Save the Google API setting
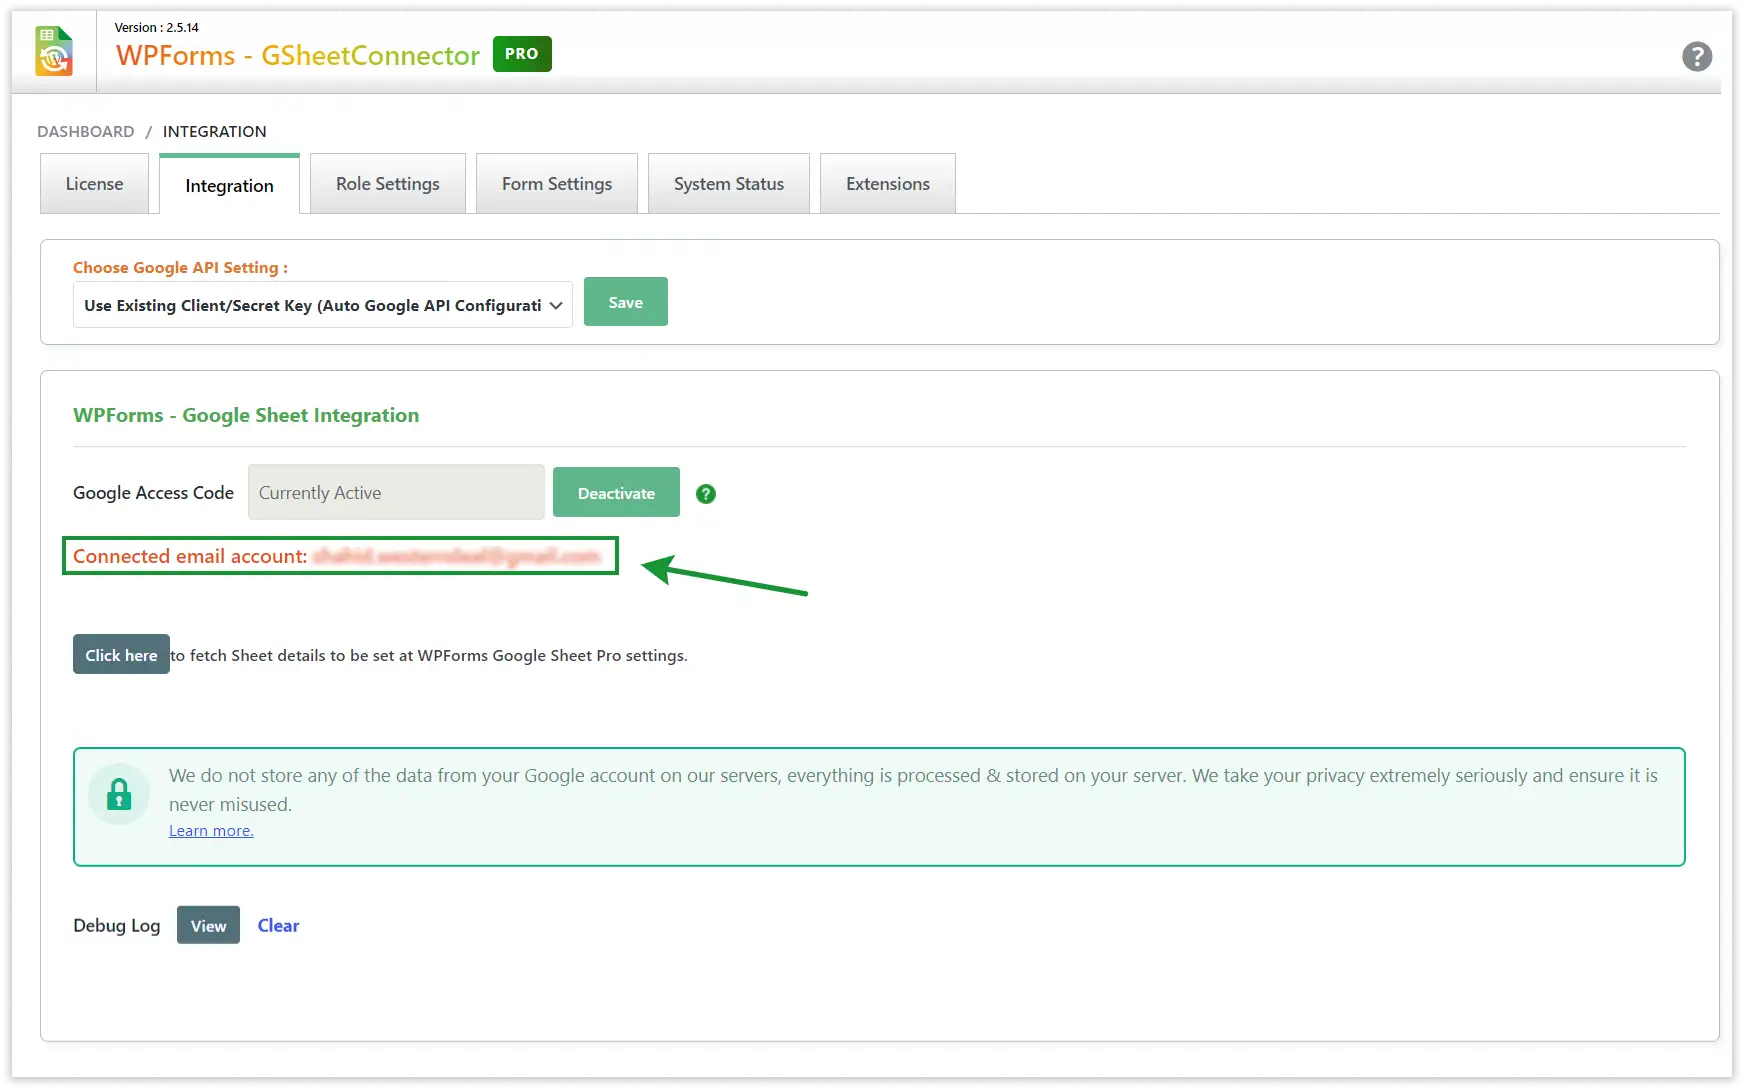This screenshot has height=1090, width=1744. click(625, 301)
